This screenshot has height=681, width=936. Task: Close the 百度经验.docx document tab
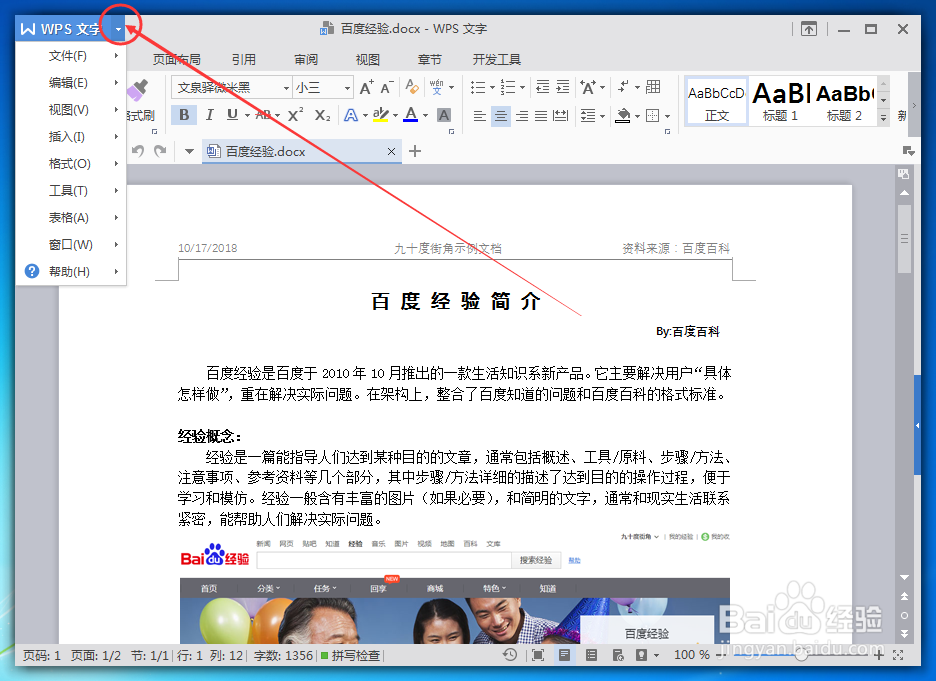pyautogui.click(x=391, y=152)
